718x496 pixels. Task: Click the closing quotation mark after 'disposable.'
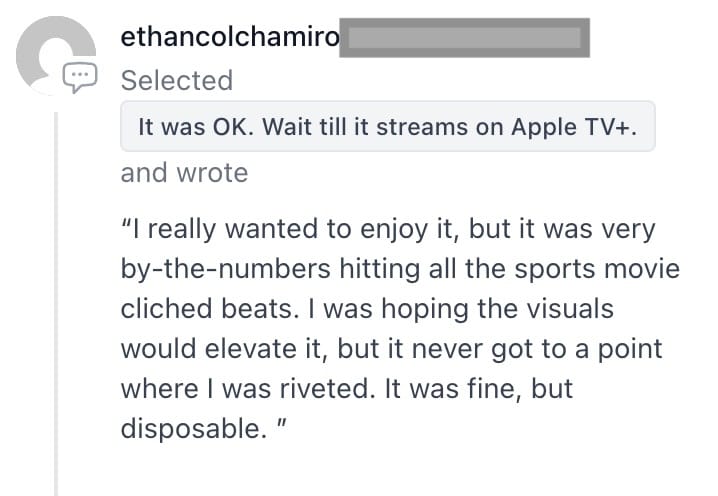283,429
